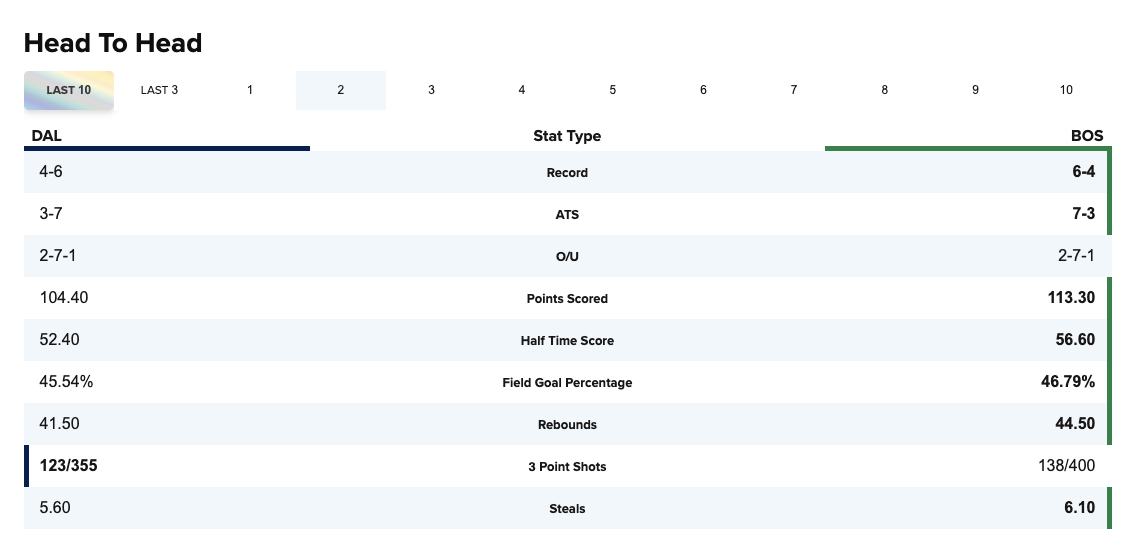Click the Head To Head heading
This screenshot has width=1146, height=552.
113,43
